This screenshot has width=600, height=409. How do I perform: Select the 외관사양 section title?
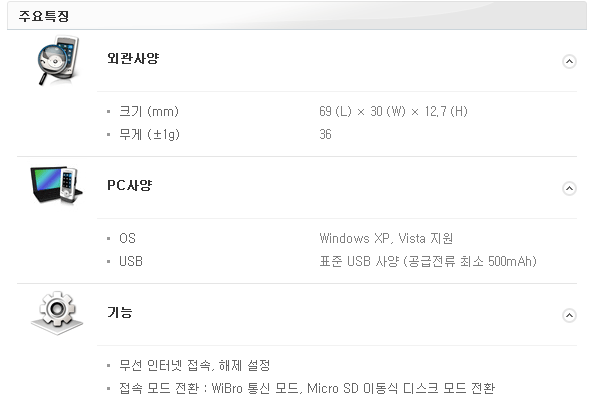133,58
